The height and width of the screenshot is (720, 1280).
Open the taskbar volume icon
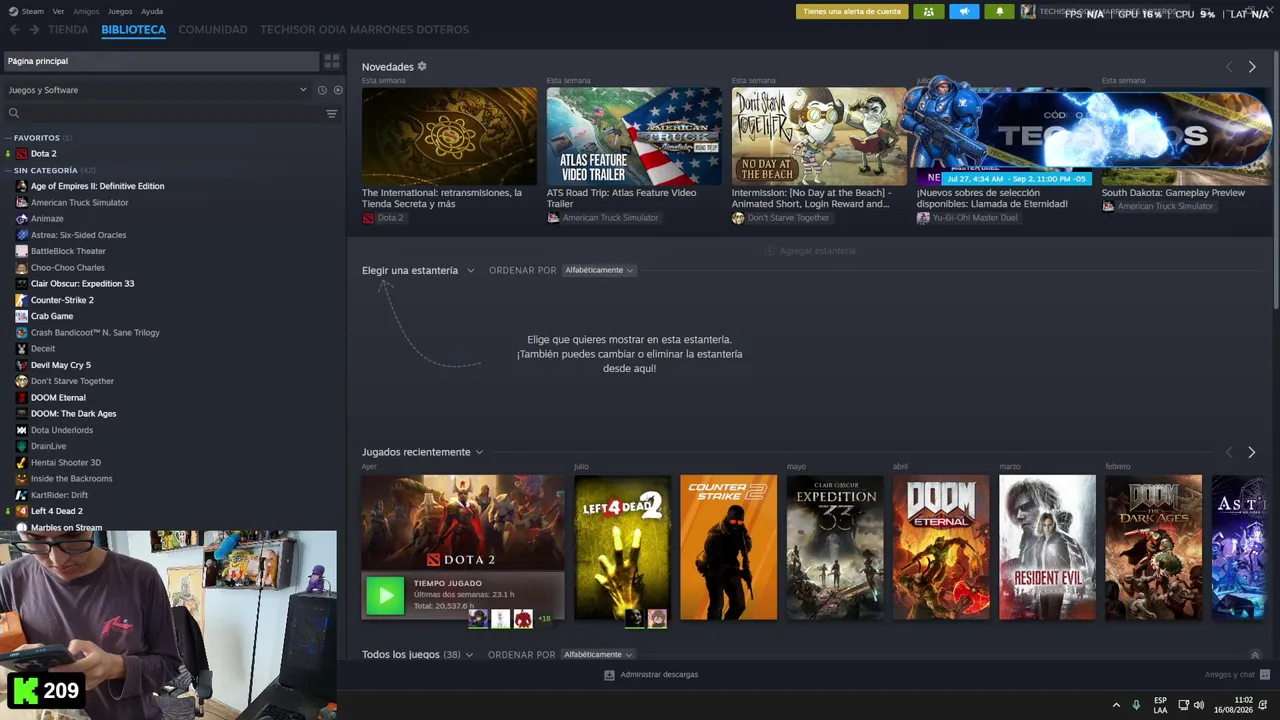point(1199,705)
